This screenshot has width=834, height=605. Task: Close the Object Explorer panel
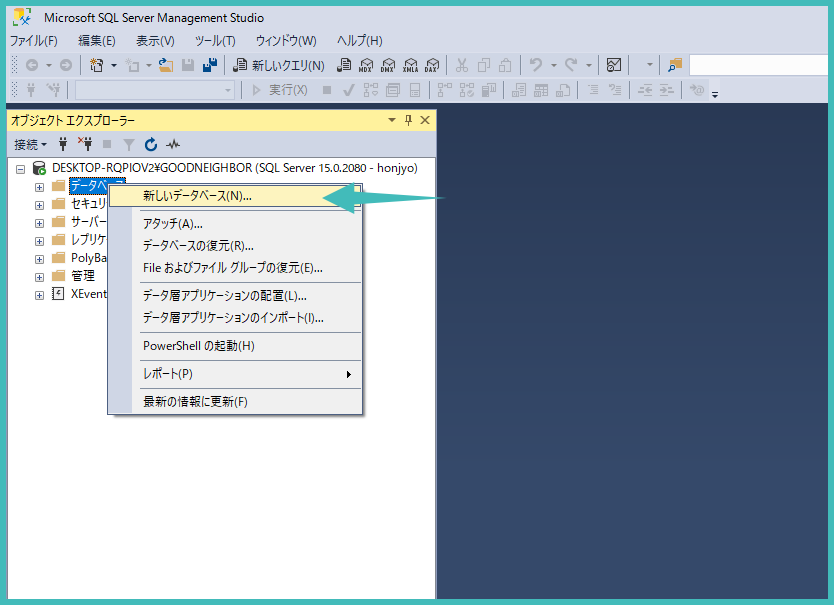tap(425, 120)
